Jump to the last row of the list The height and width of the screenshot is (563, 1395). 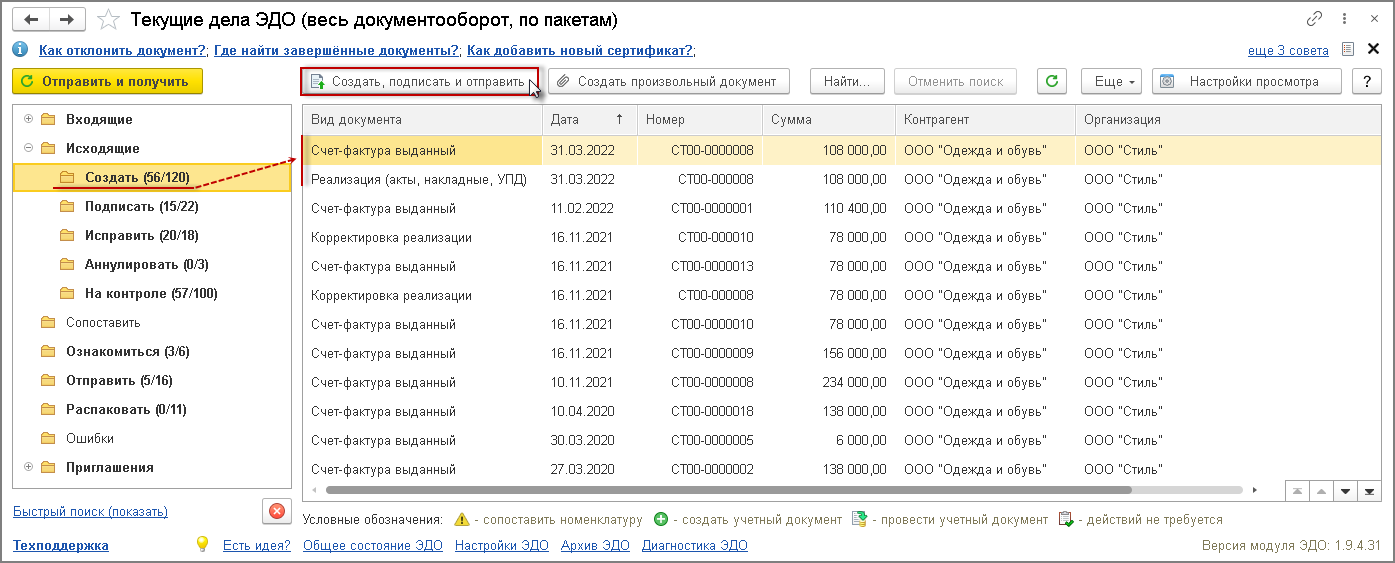click(x=1369, y=490)
